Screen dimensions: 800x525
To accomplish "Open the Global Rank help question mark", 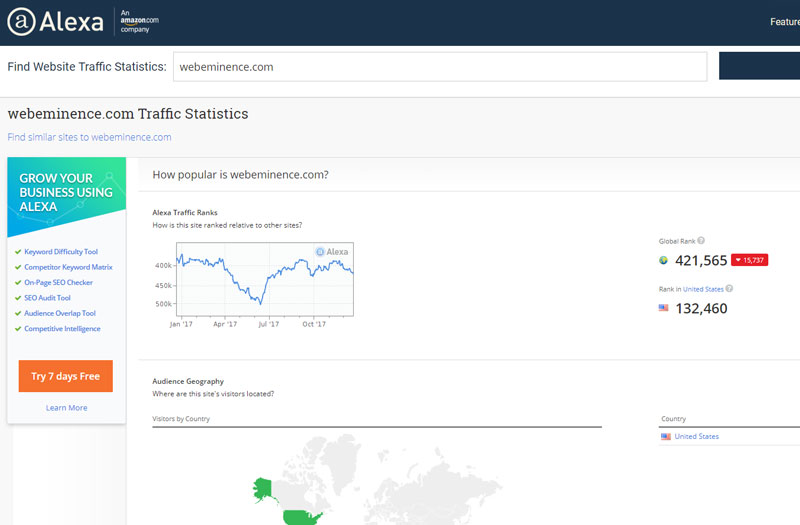I will click(701, 240).
